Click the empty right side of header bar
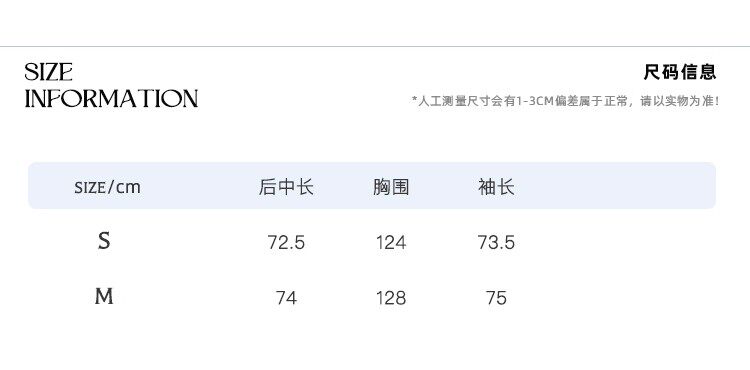 (x=617, y=185)
